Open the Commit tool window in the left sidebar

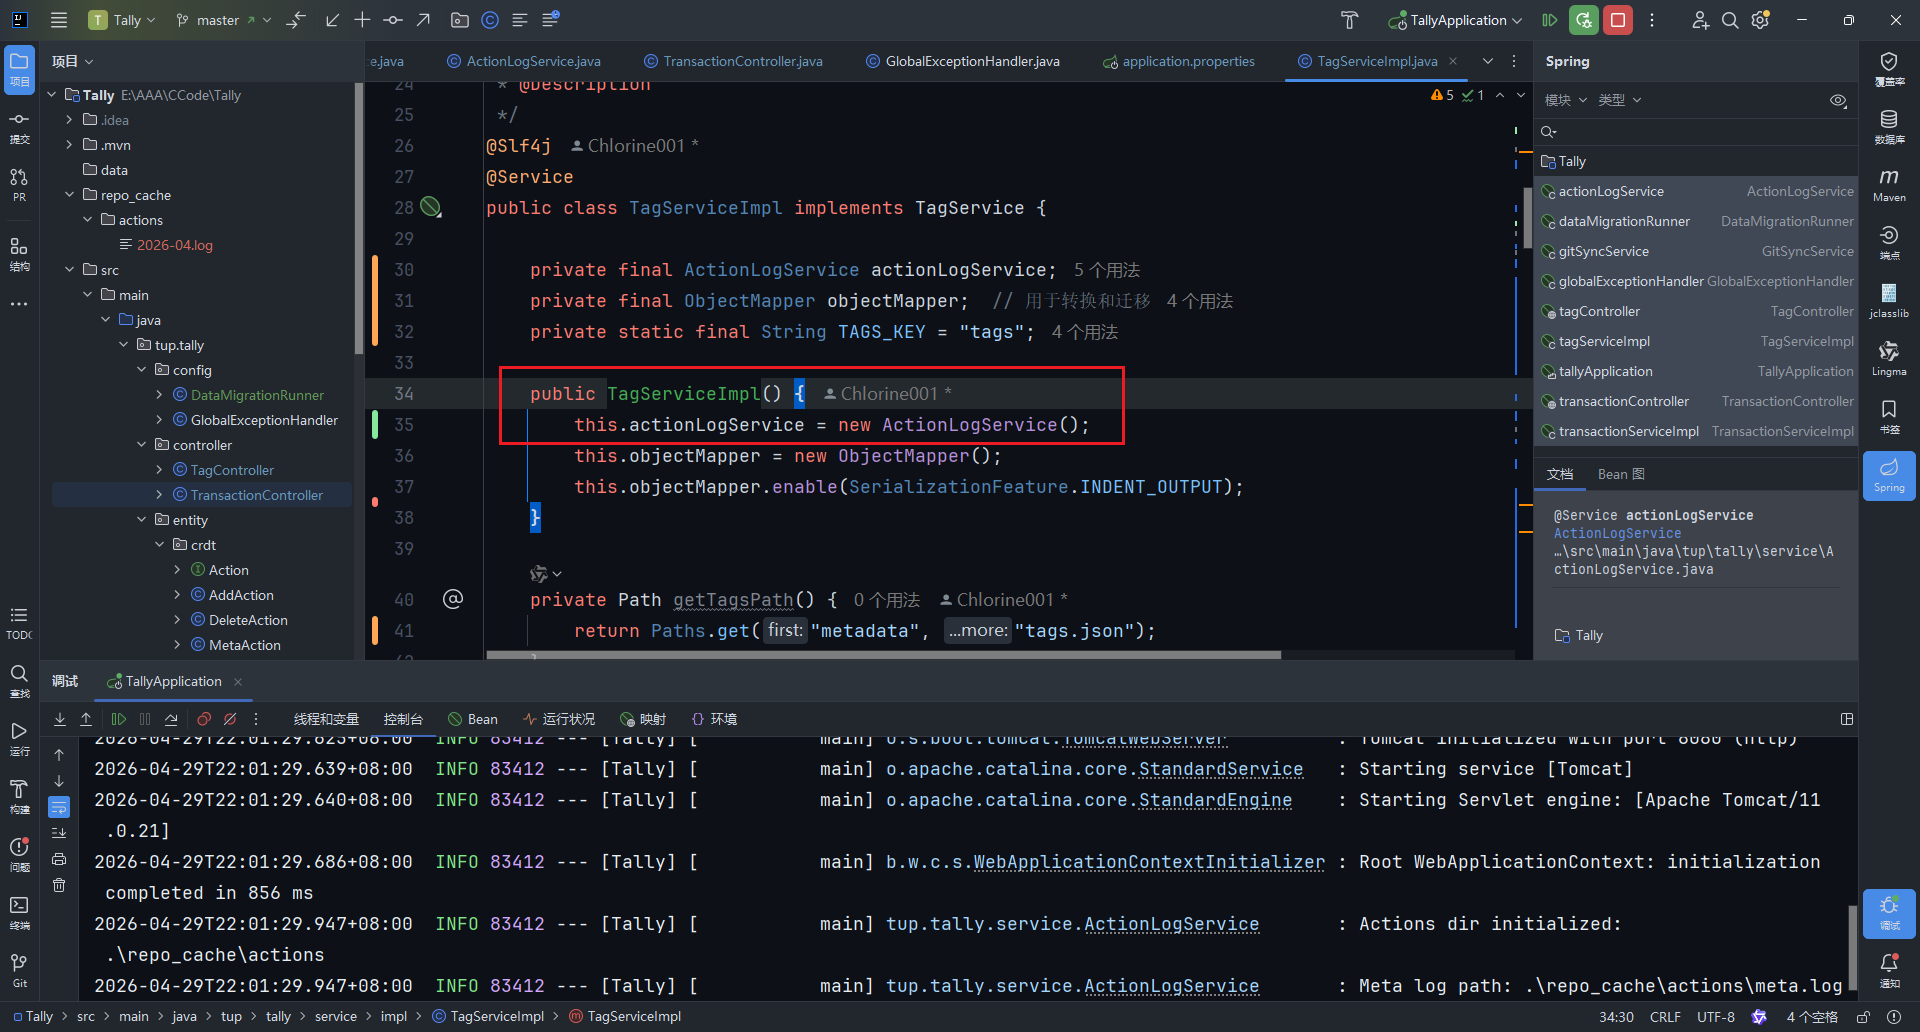tap(19, 127)
